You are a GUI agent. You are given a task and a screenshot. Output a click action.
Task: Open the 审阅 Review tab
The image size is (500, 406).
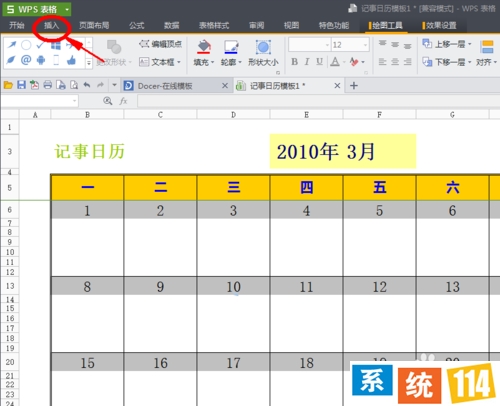(257, 25)
